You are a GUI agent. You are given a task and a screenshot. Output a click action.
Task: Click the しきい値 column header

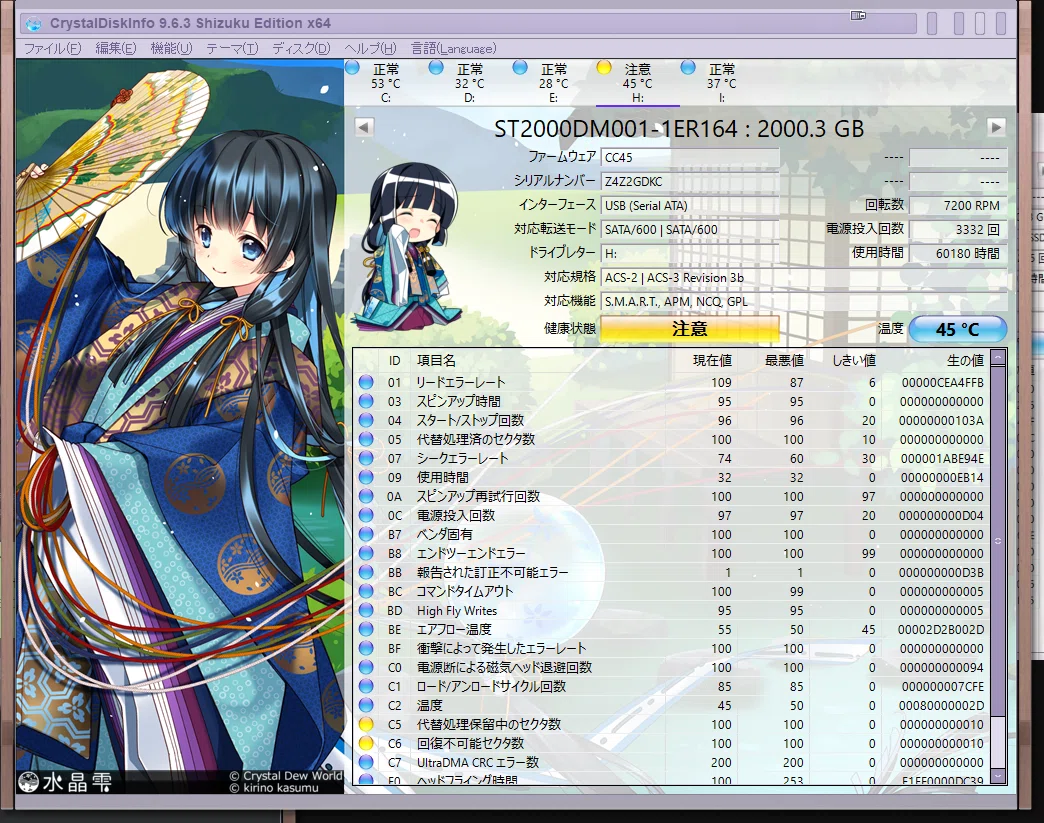[854, 360]
